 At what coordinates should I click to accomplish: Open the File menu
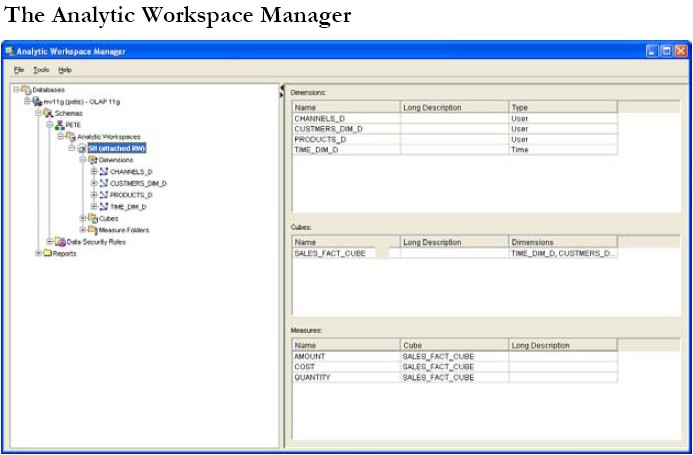pyautogui.click(x=19, y=70)
